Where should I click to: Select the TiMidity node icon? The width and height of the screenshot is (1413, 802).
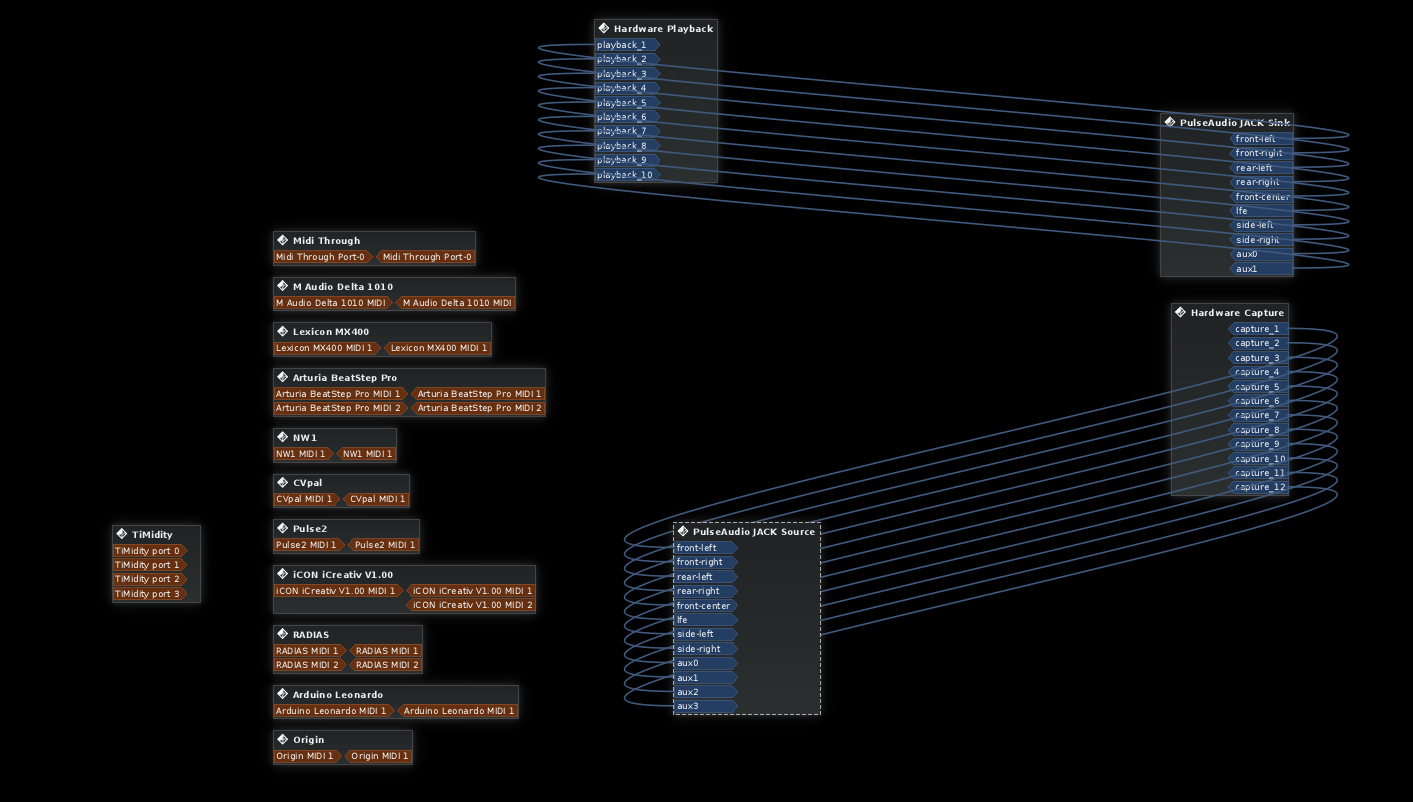[x=121, y=534]
